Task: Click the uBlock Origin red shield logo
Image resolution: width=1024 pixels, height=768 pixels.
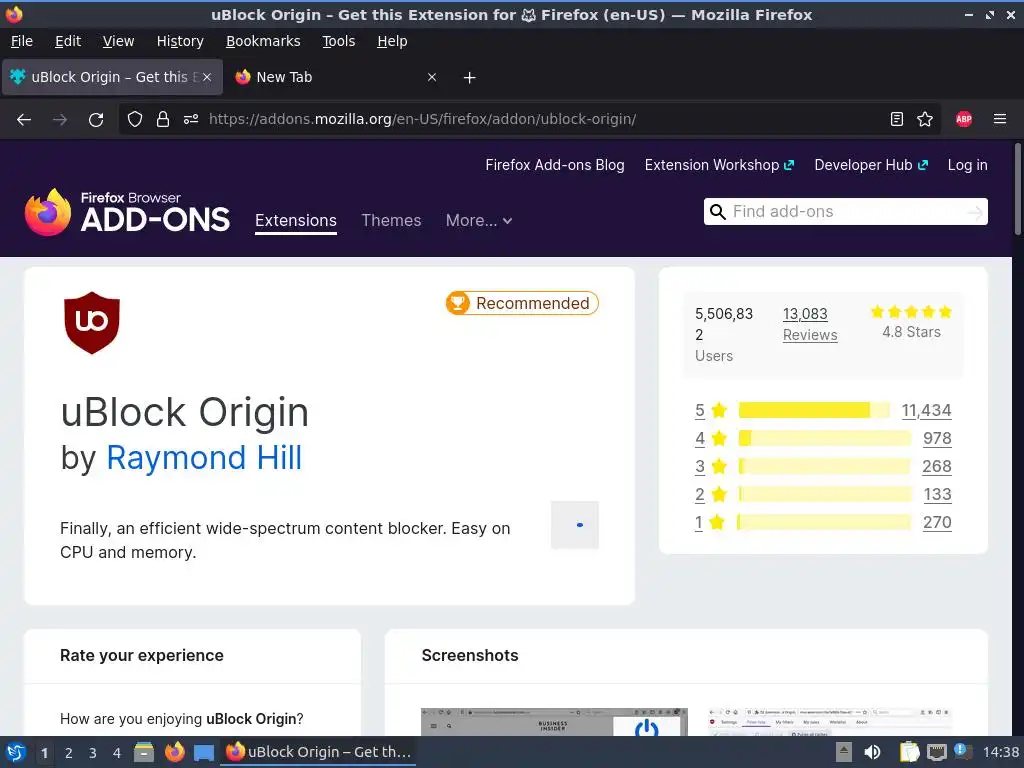Action: click(x=92, y=323)
